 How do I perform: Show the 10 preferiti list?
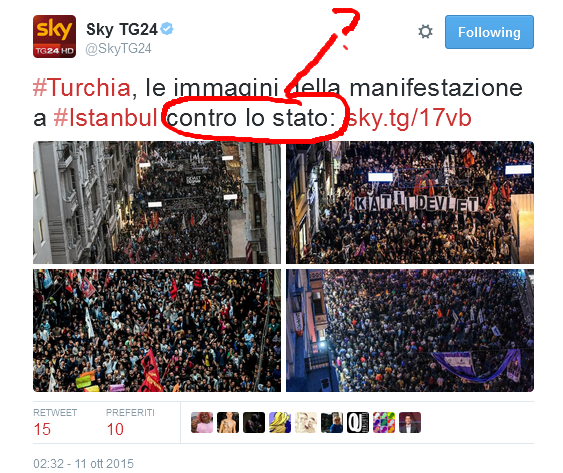click(130, 422)
